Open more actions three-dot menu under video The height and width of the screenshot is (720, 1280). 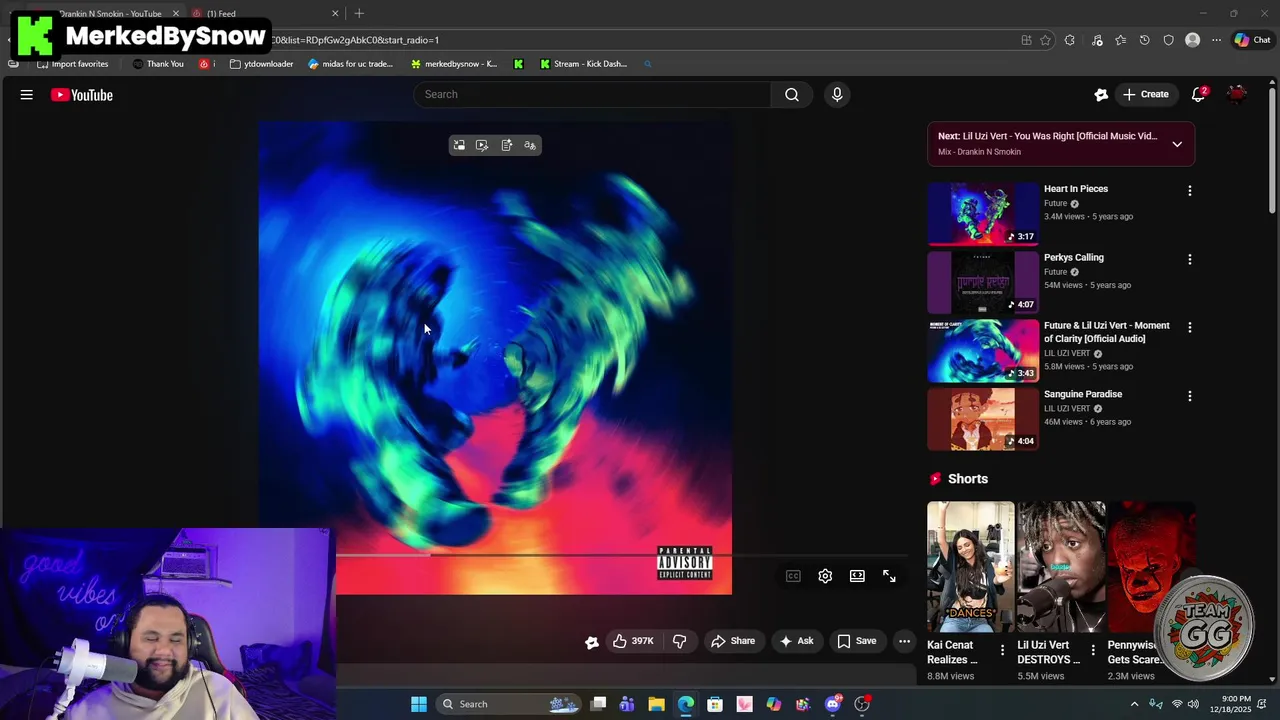904,641
